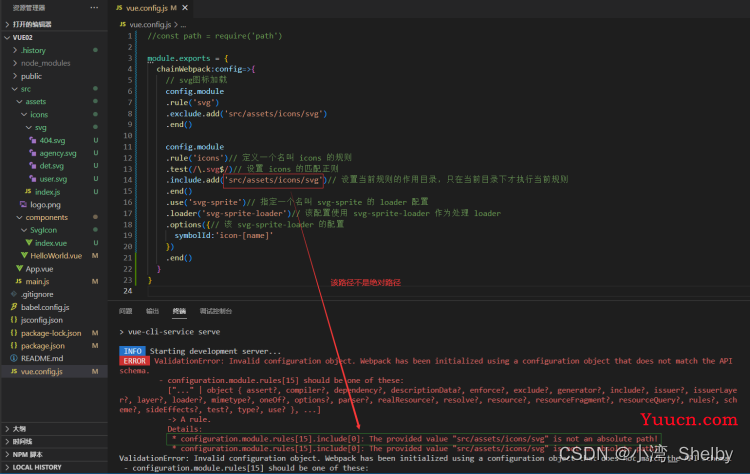Click the JS icon of index.js

point(28,191)
